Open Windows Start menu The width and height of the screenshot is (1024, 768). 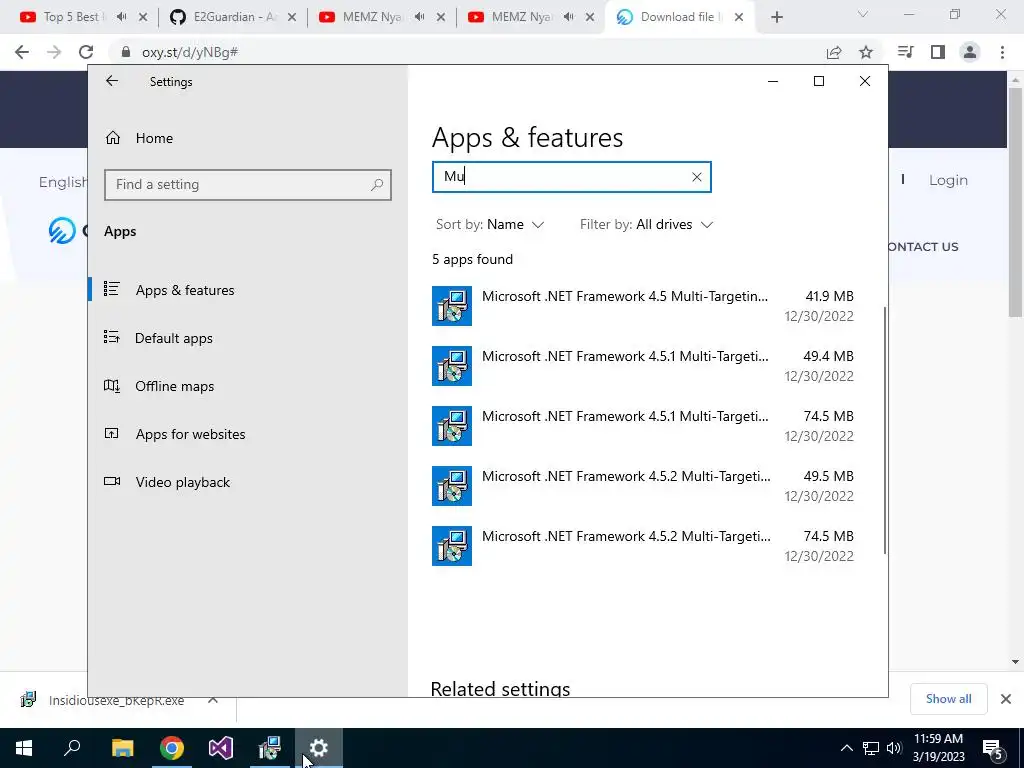click(x=24, y=748)
